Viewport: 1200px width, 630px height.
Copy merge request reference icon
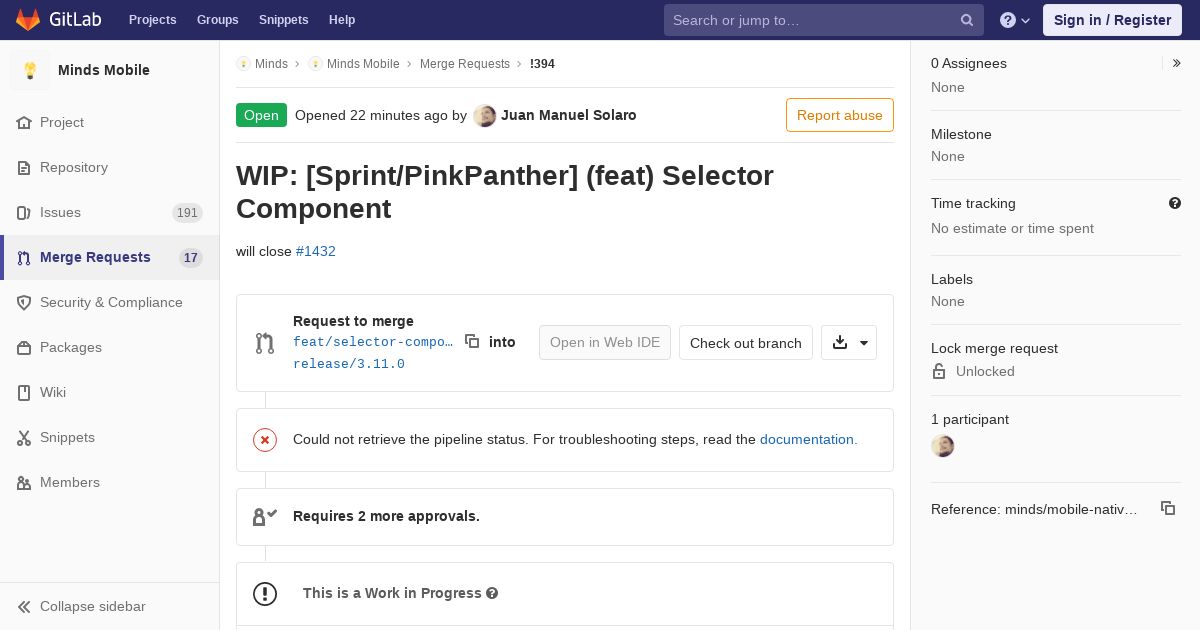click(x=1168, y=508)
